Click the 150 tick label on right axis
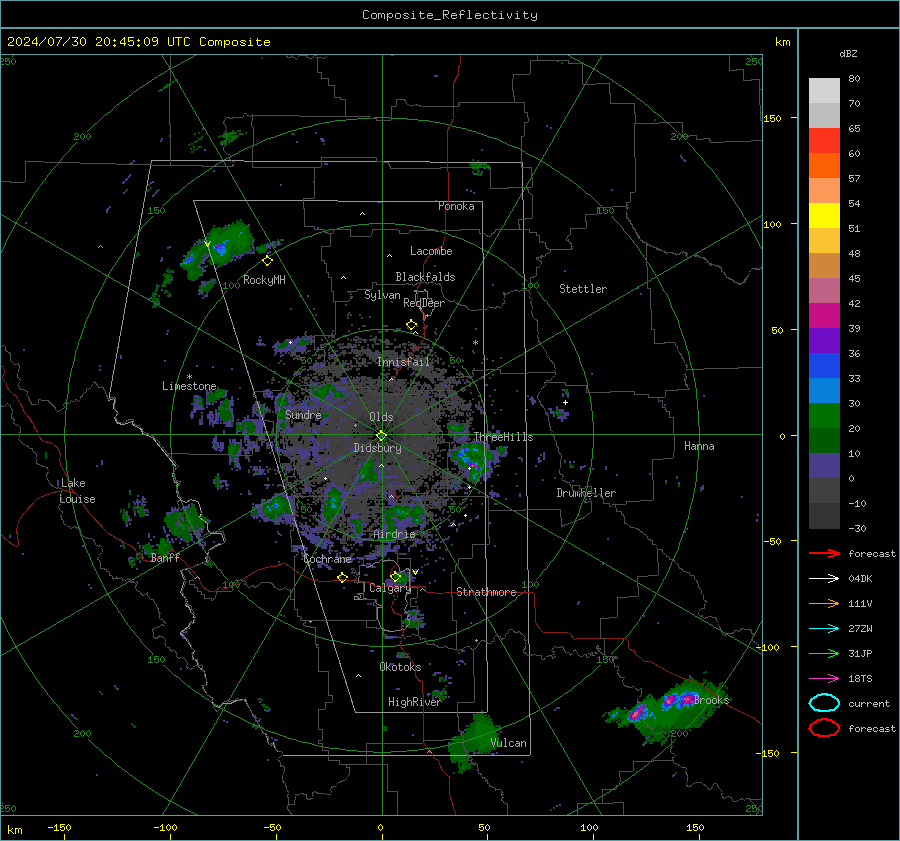The height and width of the screenshot is (841, 900). click(x=773, y=118)
